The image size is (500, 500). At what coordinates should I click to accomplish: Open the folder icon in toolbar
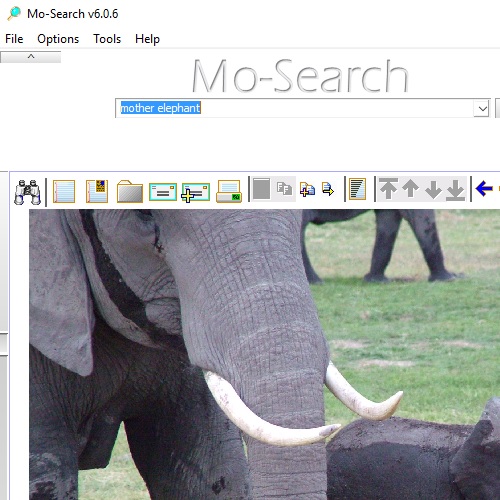tap(130, 191)
